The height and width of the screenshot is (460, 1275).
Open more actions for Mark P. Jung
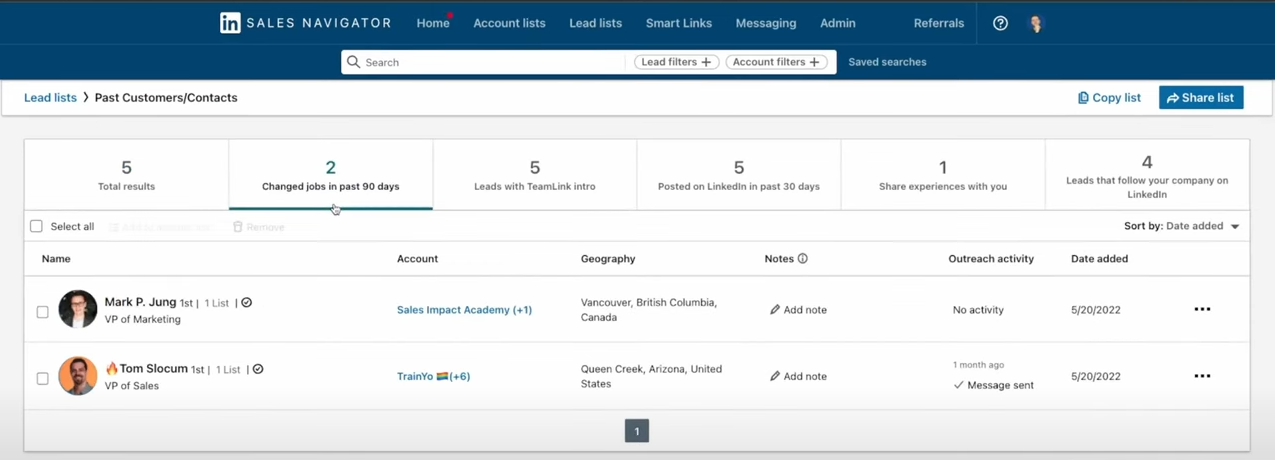tap(1202, 310)
